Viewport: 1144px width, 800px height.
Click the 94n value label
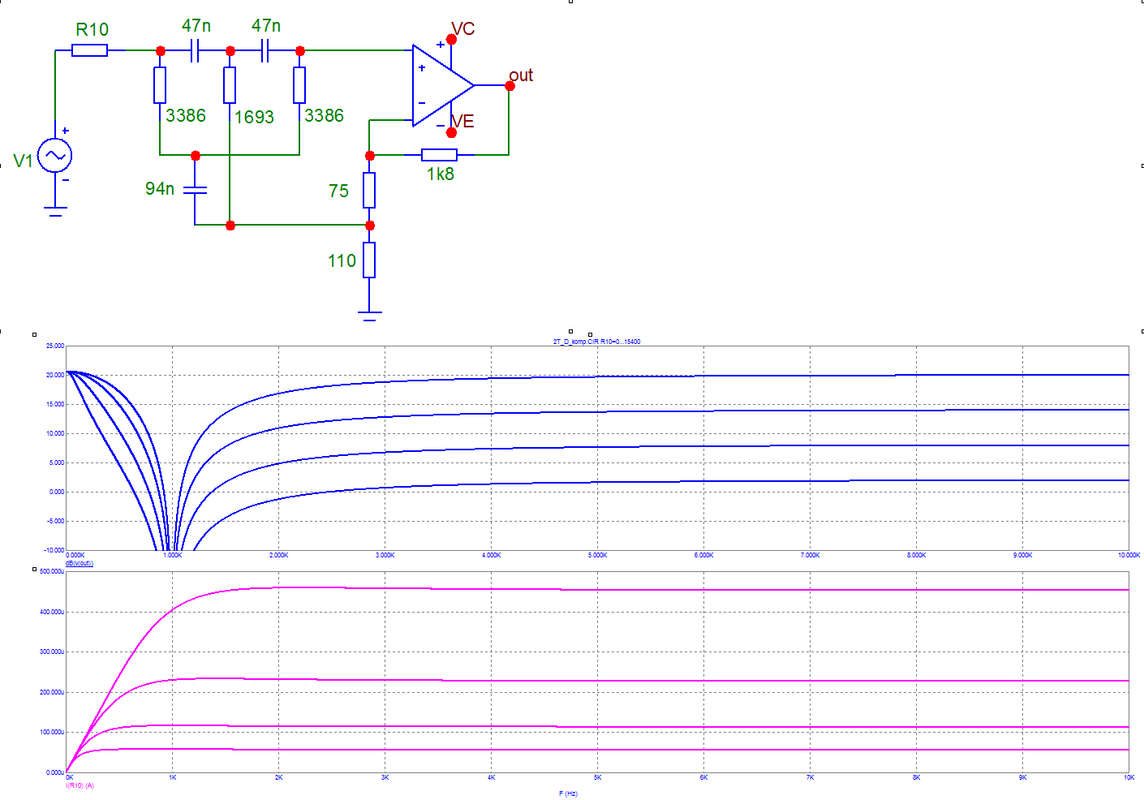click(x=160, y=189)
